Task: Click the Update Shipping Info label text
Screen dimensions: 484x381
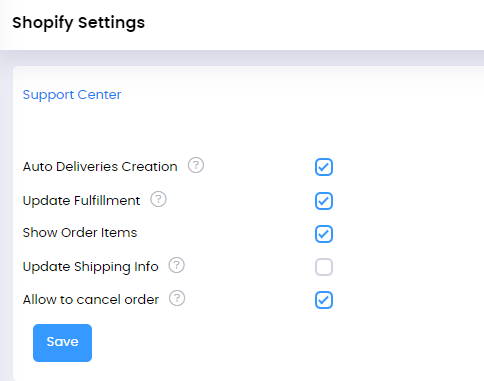Action: pos(90,267)
